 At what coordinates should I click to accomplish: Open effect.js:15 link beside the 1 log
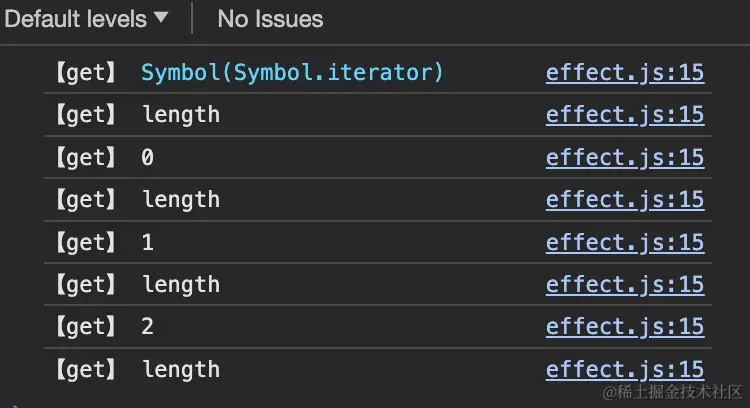pyautogui.click(x=625, y=242)
